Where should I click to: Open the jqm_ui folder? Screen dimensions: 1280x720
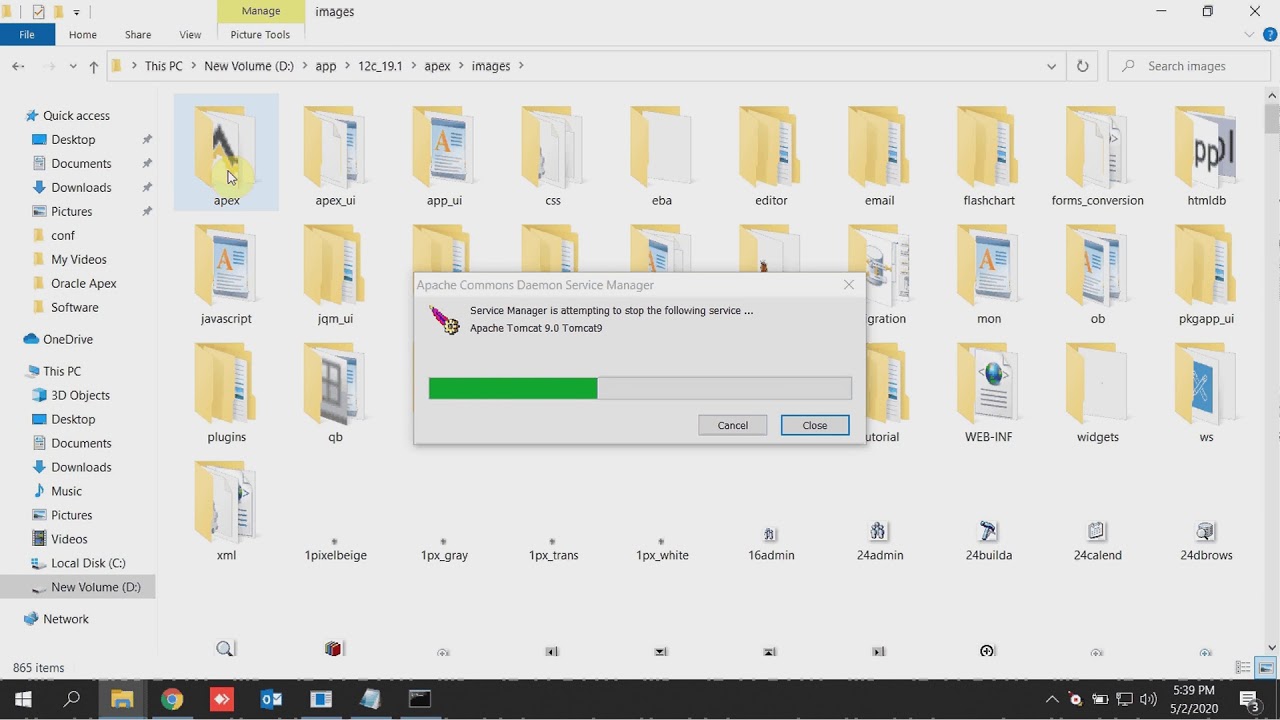pos(335,272)
